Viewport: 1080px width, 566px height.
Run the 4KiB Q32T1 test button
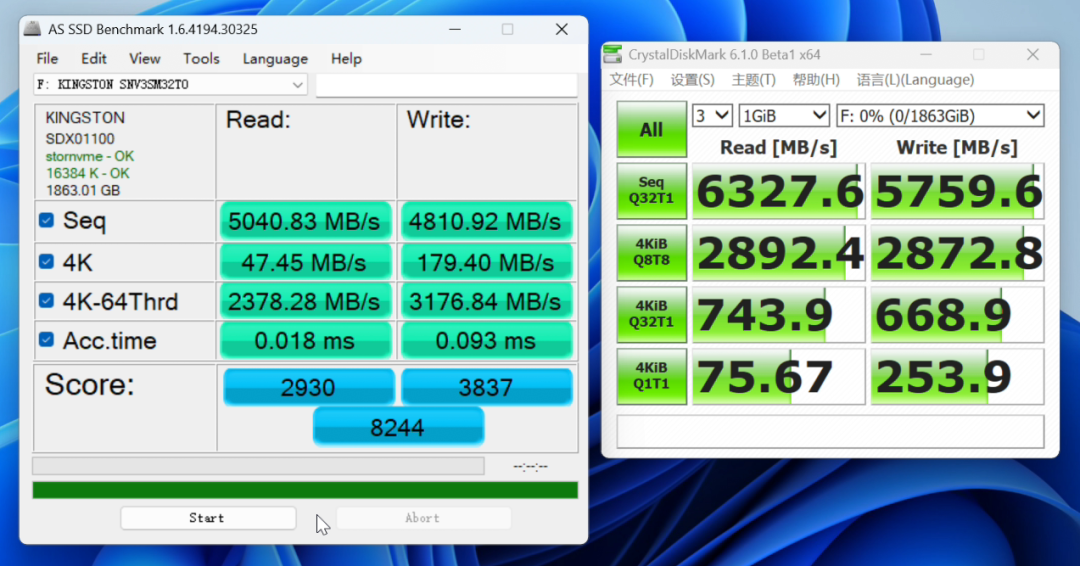pos(652,315)
